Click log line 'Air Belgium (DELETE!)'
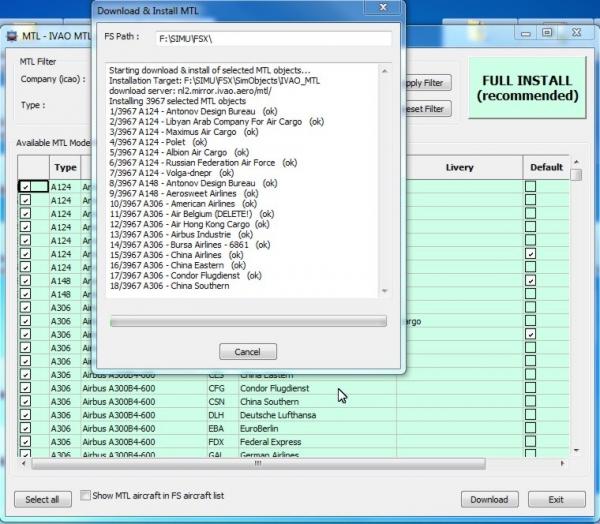Image resolution: width=600 pixels, height=524 pixels. click(192, 214)
